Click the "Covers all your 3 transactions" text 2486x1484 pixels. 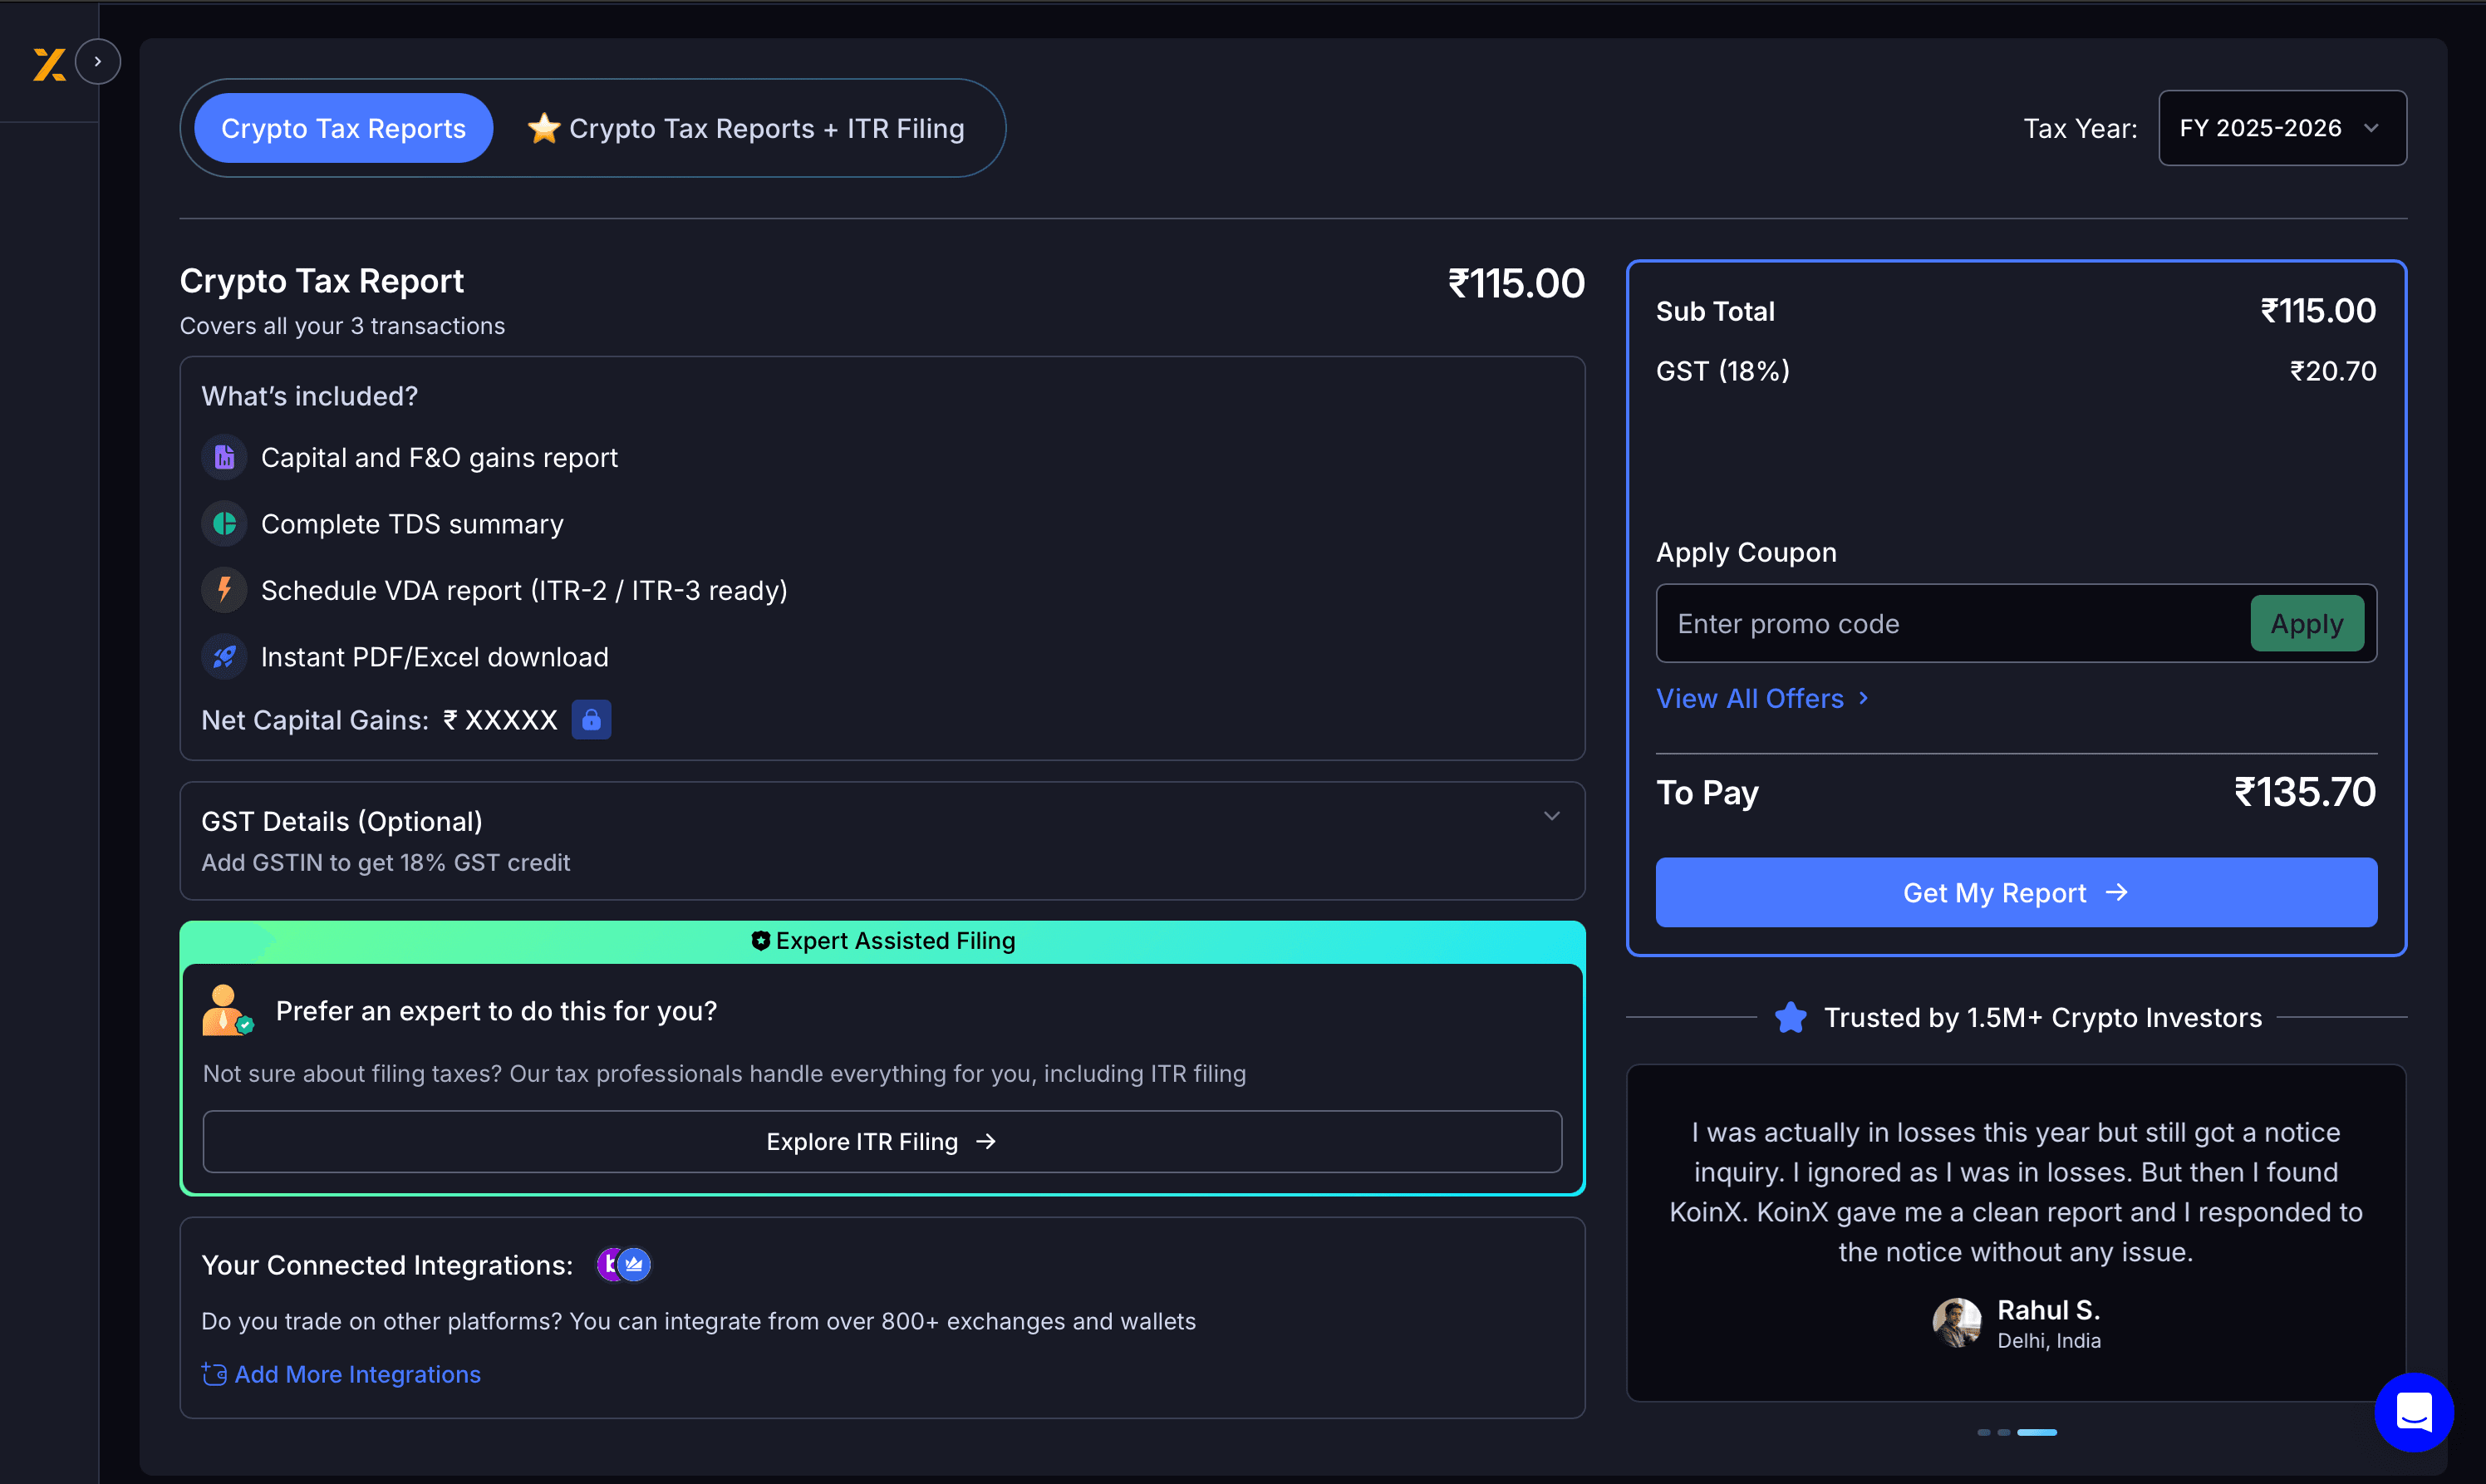(x=342, y=326)
